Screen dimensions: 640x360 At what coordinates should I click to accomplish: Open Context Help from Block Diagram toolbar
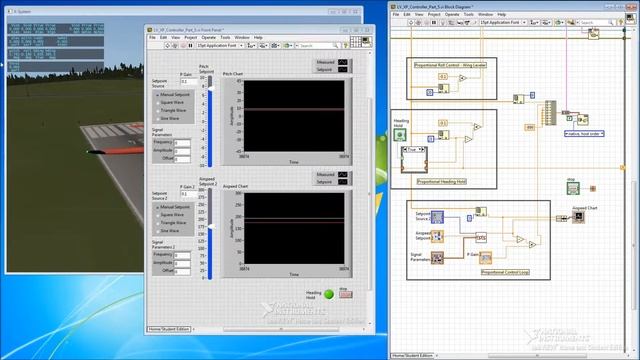621,22
